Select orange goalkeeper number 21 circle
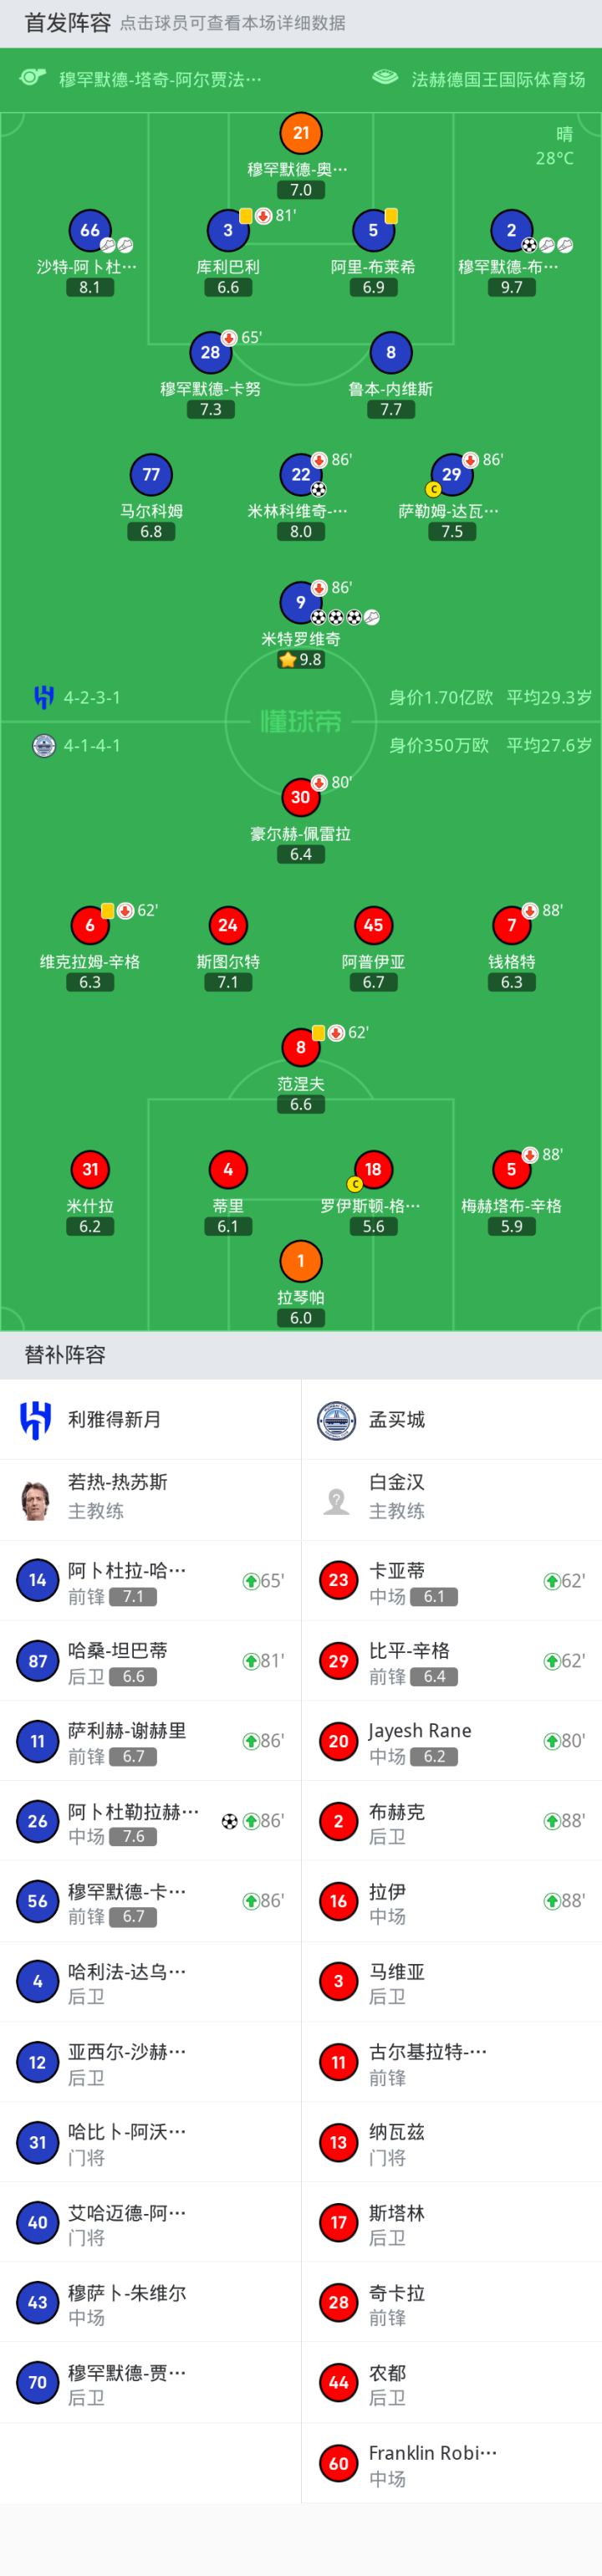 [300, 132]
